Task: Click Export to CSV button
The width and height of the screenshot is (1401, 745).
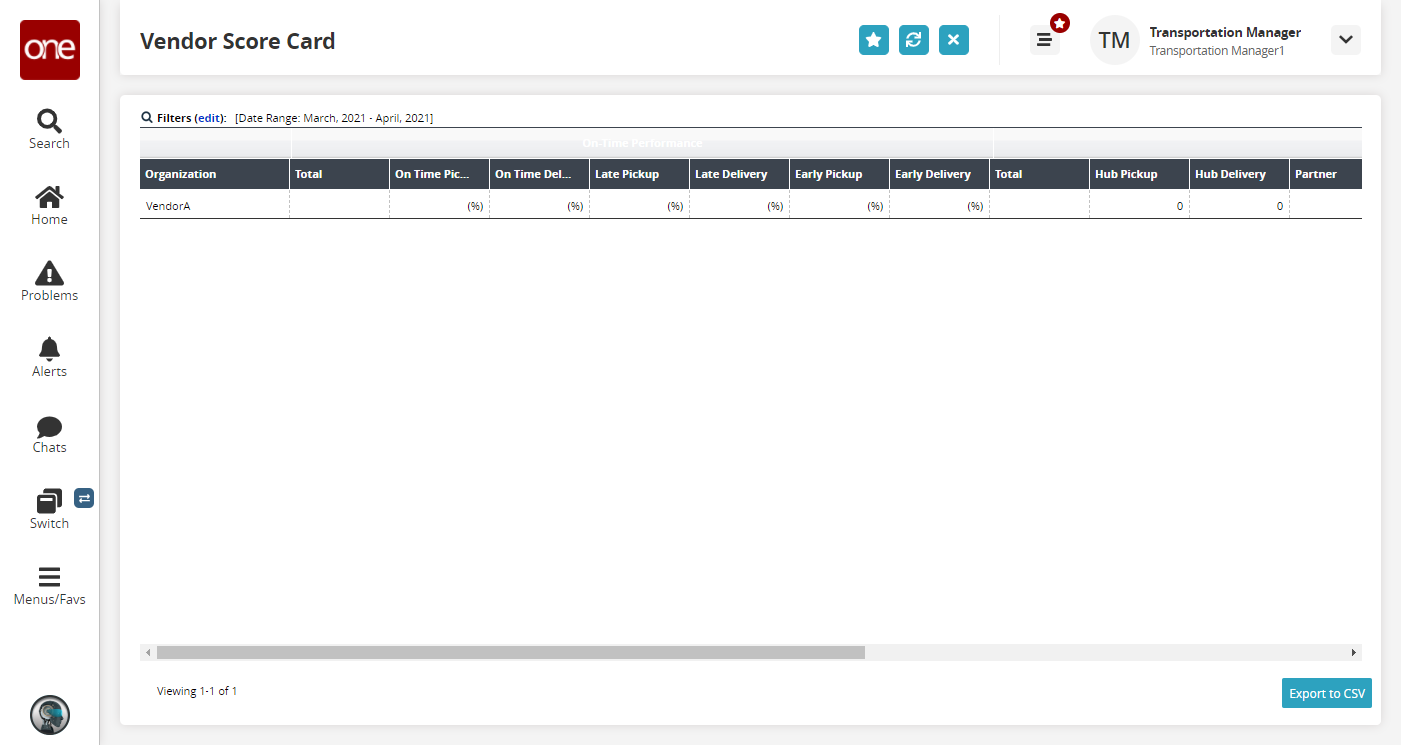Action: click(x=1327, y=693)
